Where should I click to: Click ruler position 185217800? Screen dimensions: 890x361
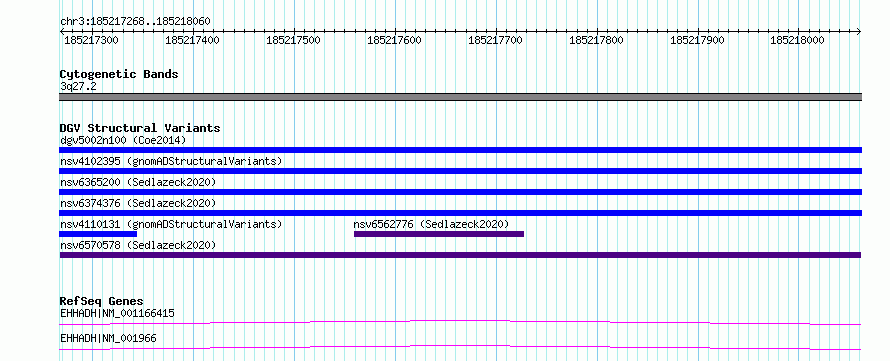click(x=596, y=40)
